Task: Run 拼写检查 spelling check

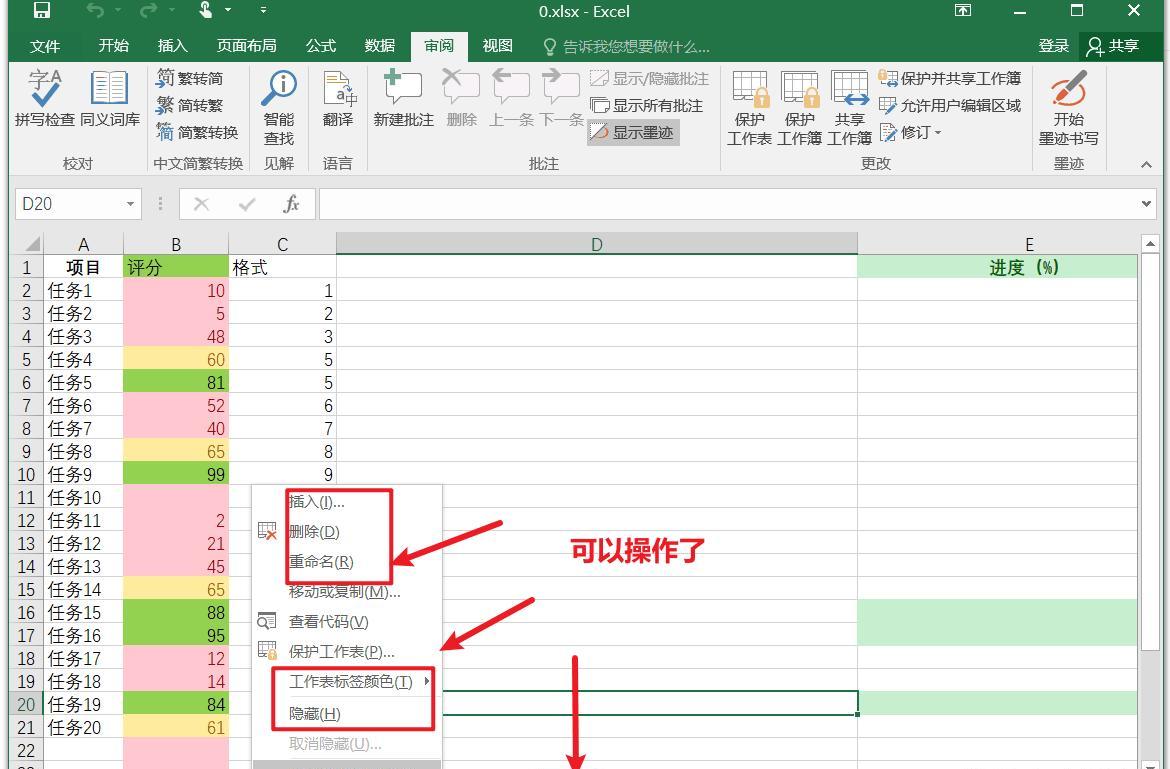Action: tap(45, 98)
